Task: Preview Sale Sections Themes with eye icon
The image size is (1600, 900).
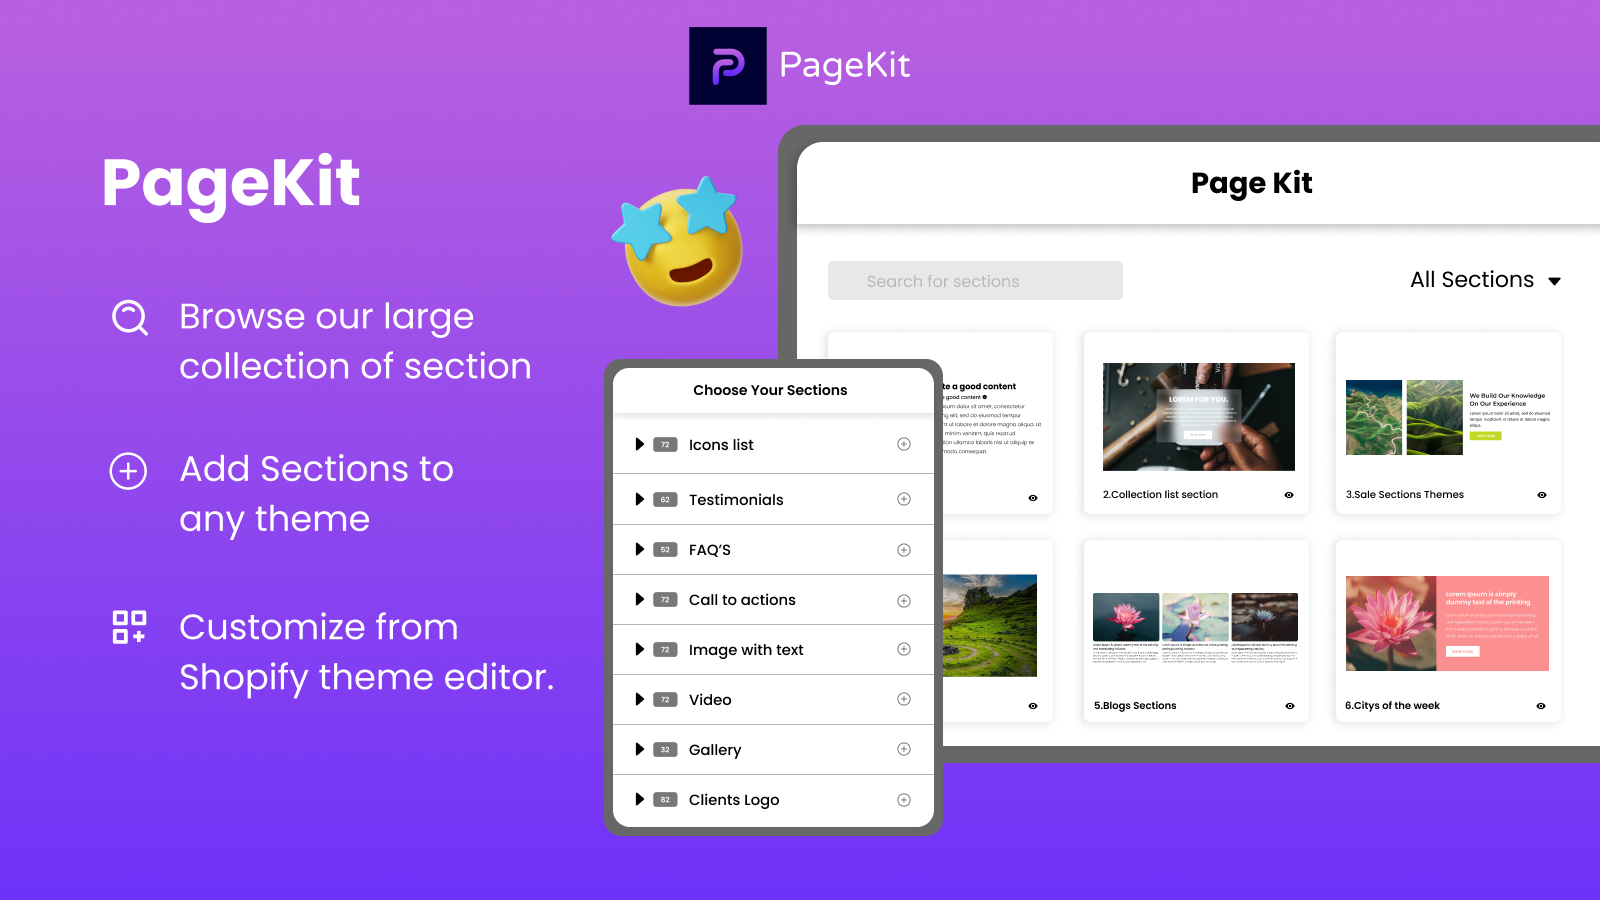Action: 1542,495
